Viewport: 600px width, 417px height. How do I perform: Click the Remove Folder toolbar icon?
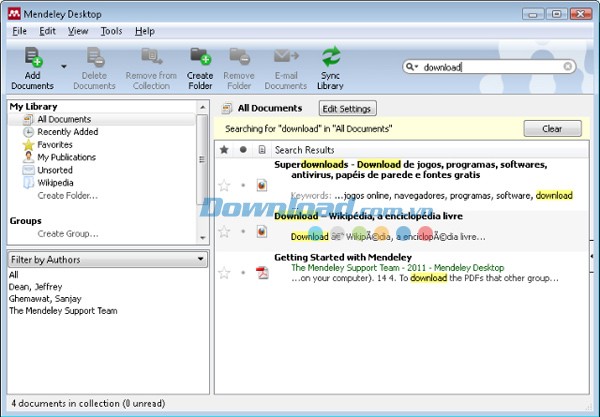[240, 56]
